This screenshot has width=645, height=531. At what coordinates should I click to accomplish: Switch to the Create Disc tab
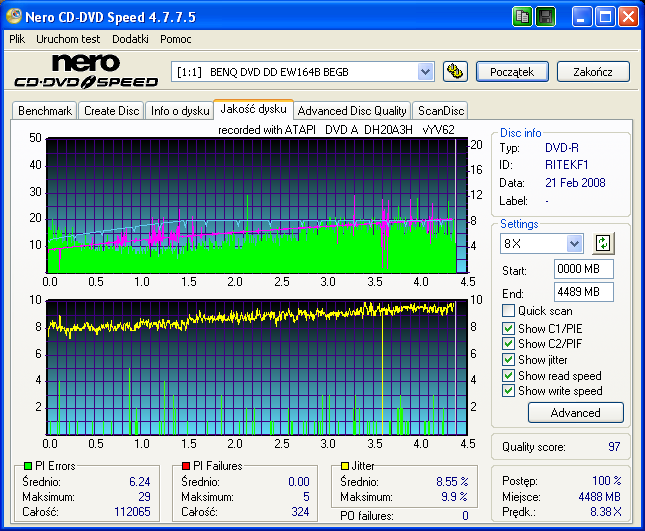111,111
